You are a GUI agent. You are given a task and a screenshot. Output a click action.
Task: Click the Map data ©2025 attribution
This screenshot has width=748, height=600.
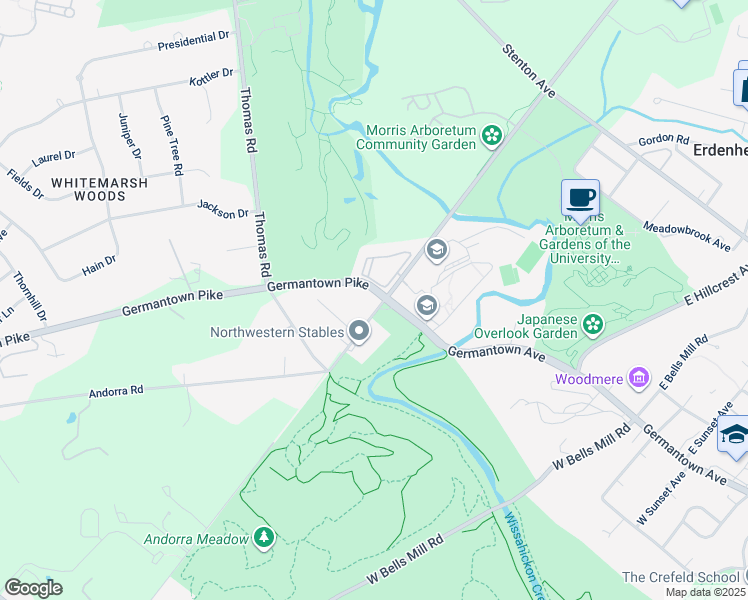706,592
